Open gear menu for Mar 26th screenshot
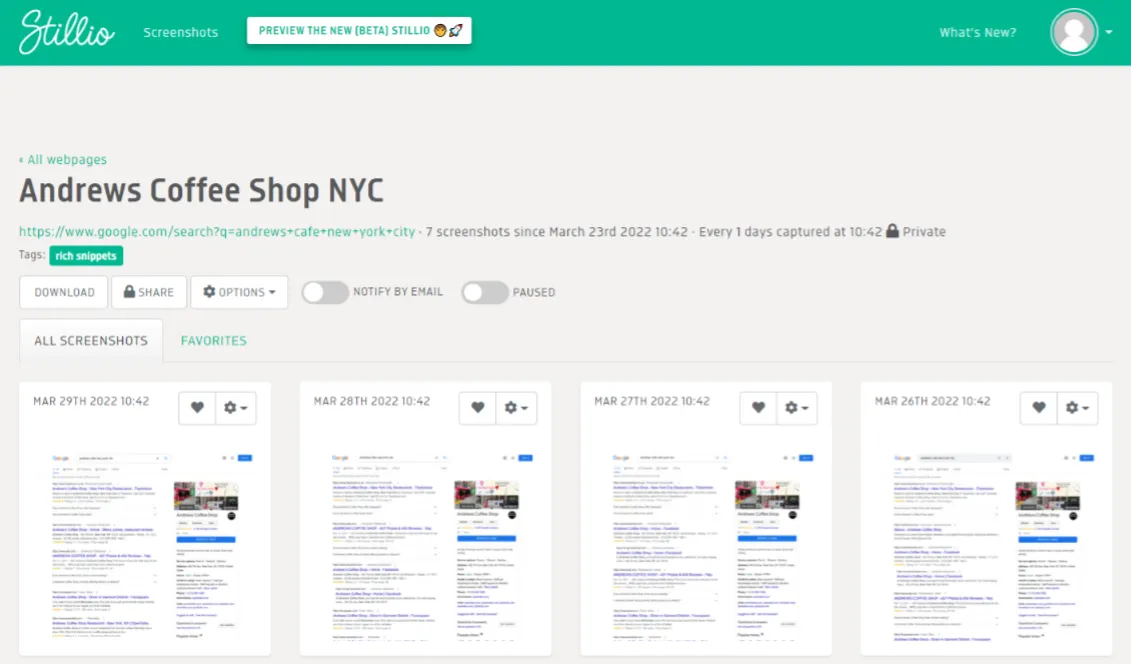1131x664 pixels. pos(1078,407)
